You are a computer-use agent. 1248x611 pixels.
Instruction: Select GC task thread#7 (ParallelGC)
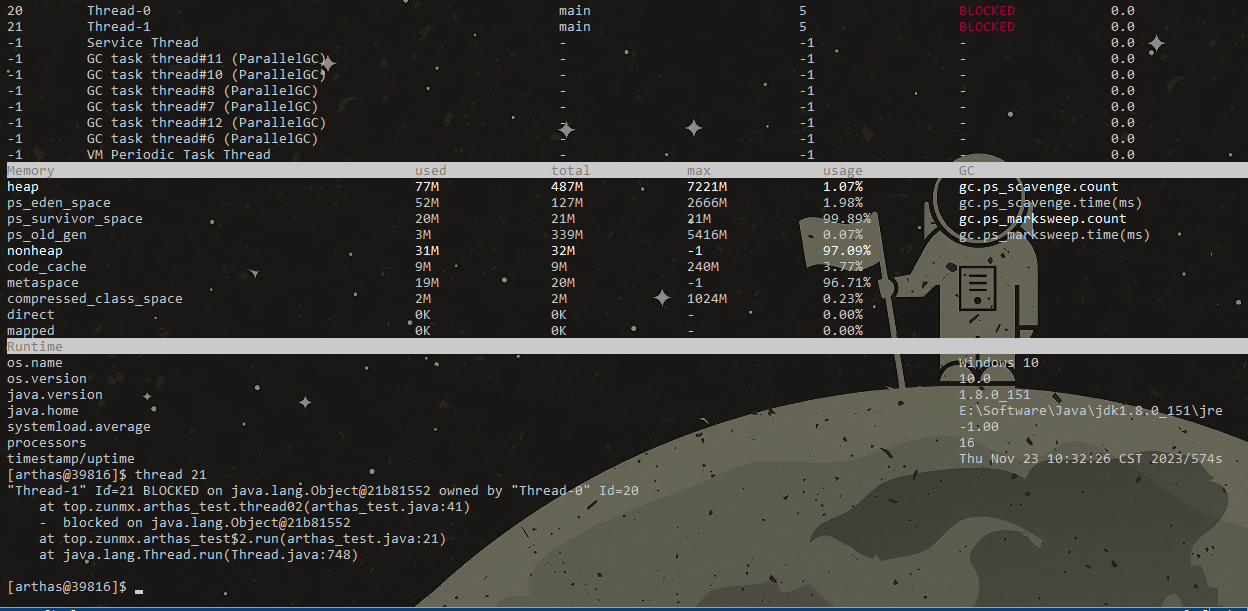203,107
